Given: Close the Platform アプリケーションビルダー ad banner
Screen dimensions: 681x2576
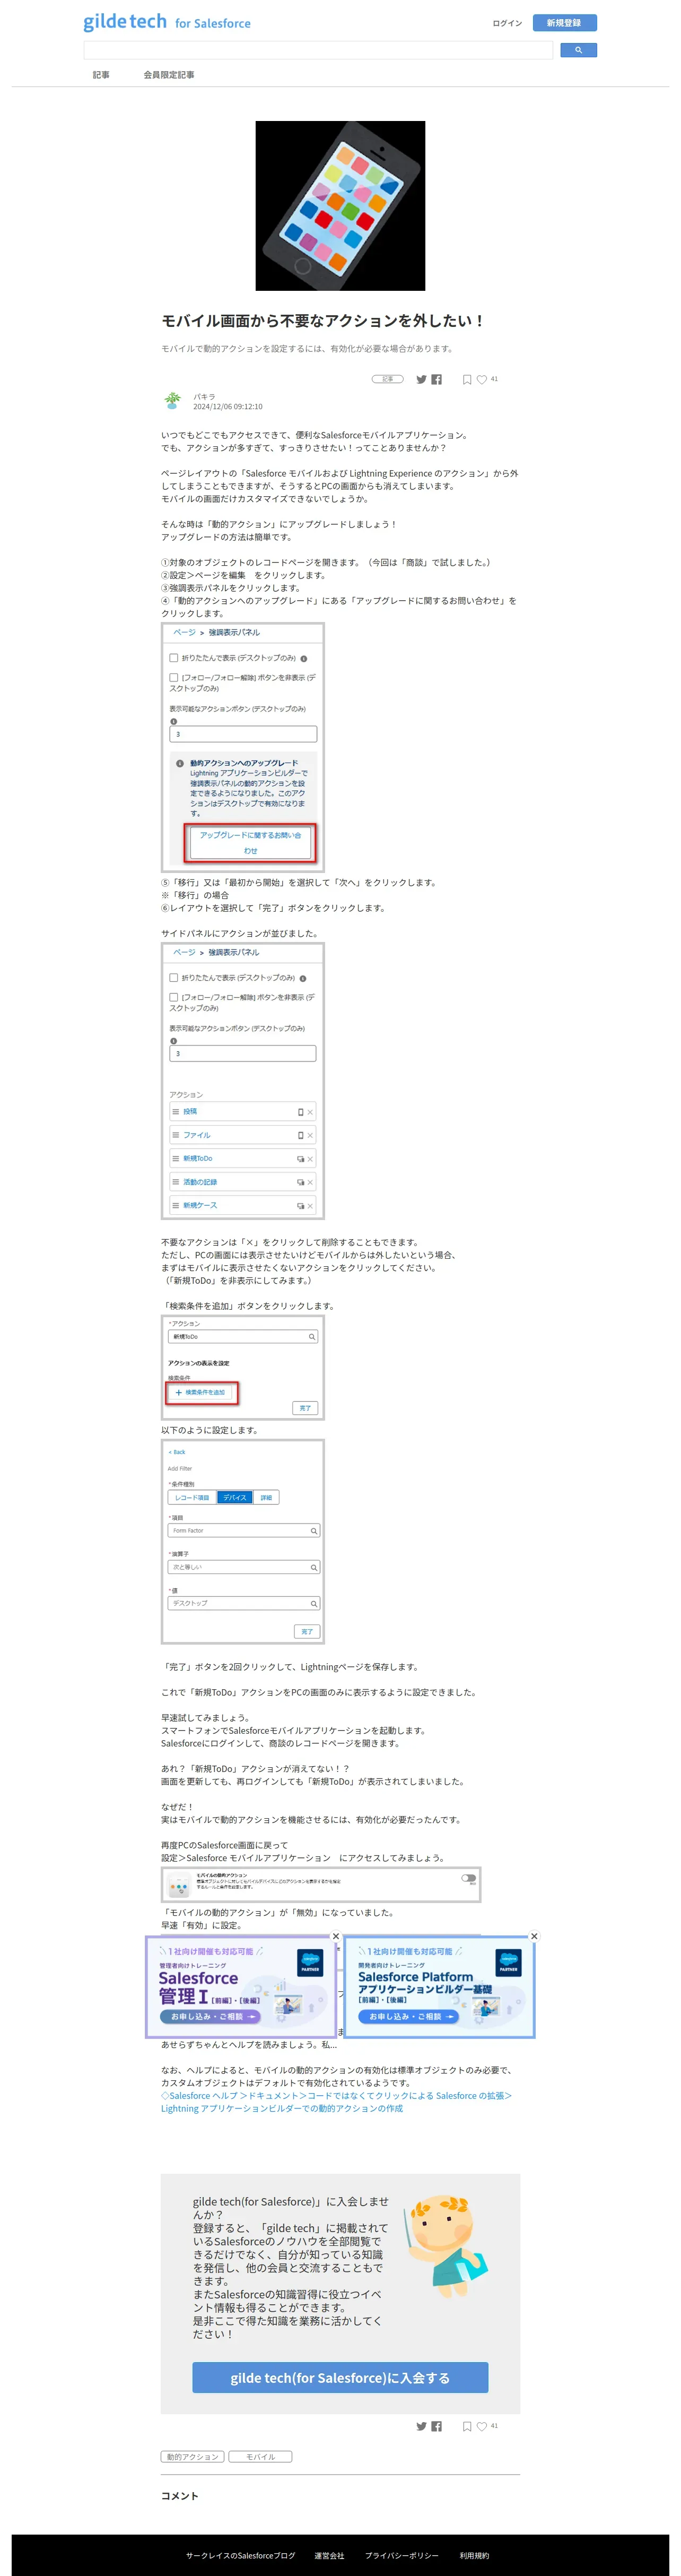Looking at the screenshot, I should pos(534,1936).
